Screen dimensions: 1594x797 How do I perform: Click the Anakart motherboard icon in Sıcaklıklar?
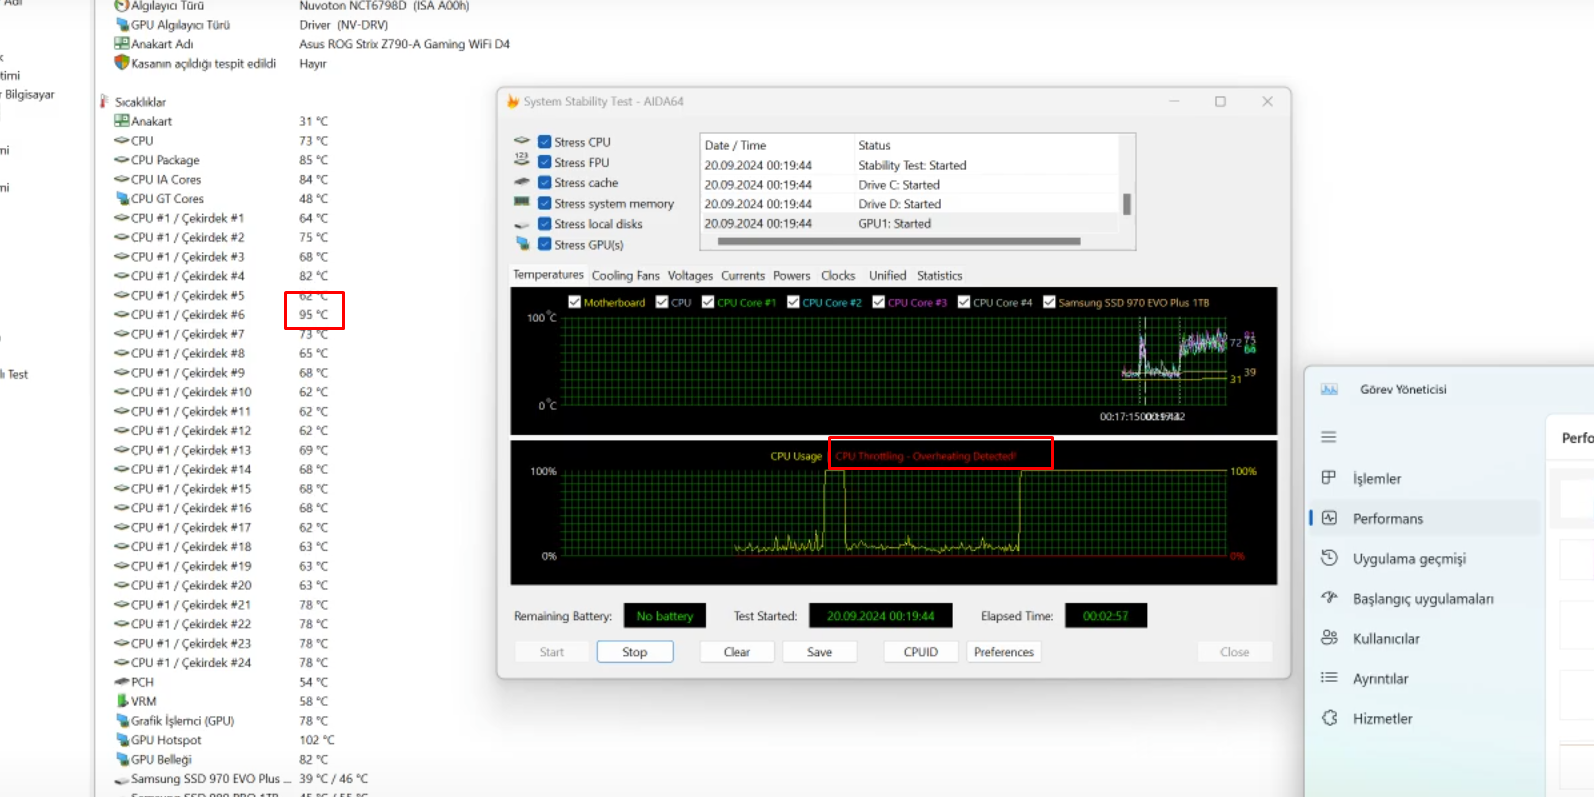click(x=122, y=121)
